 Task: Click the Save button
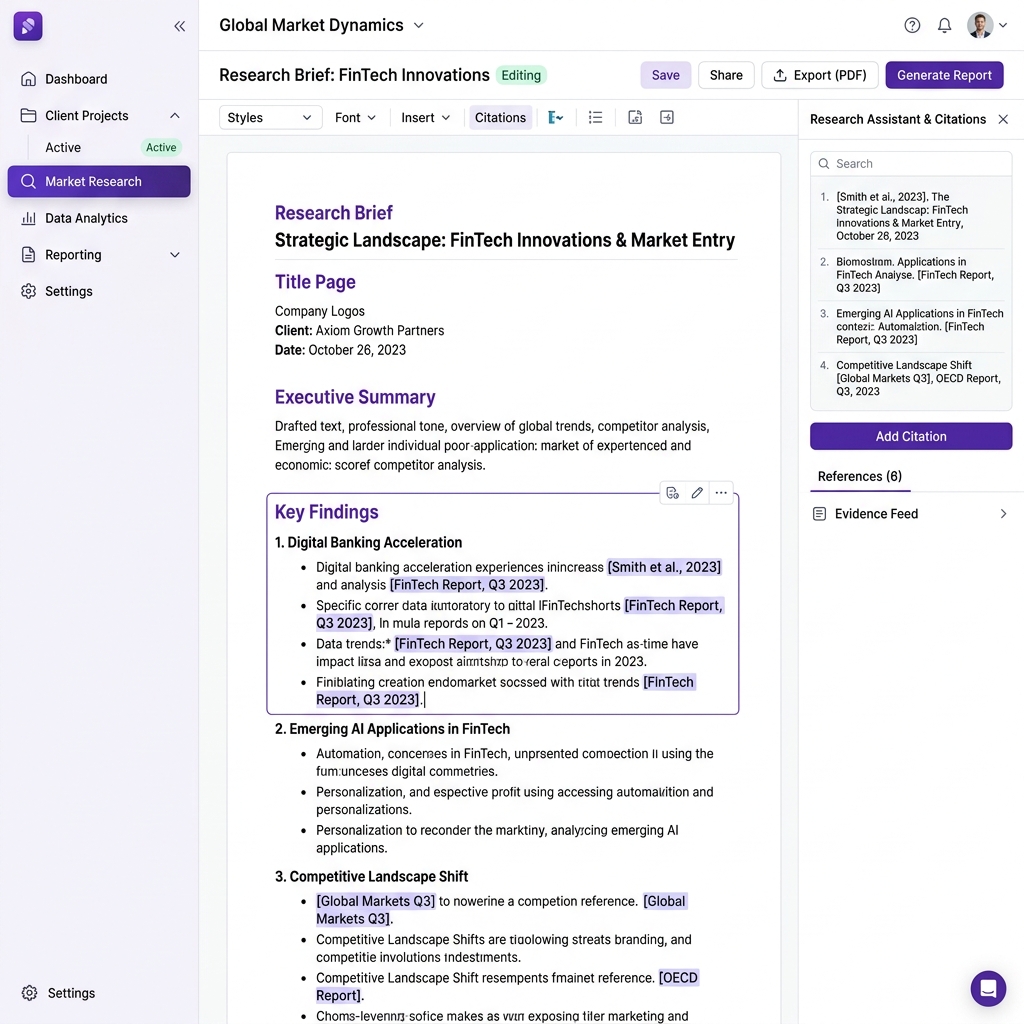tap(665, 75)
